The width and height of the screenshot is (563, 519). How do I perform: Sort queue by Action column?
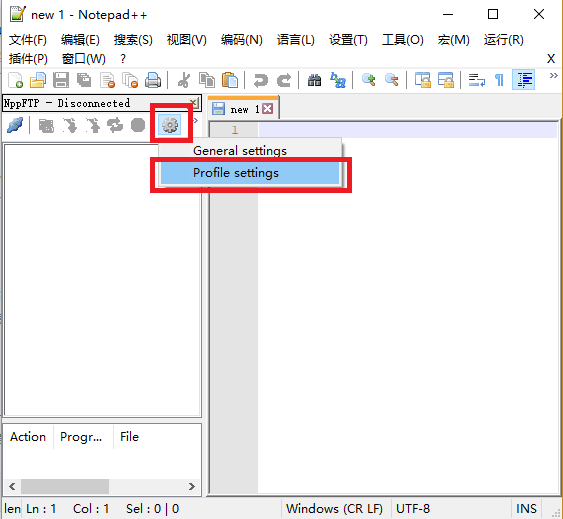click(x=28, y=437)
